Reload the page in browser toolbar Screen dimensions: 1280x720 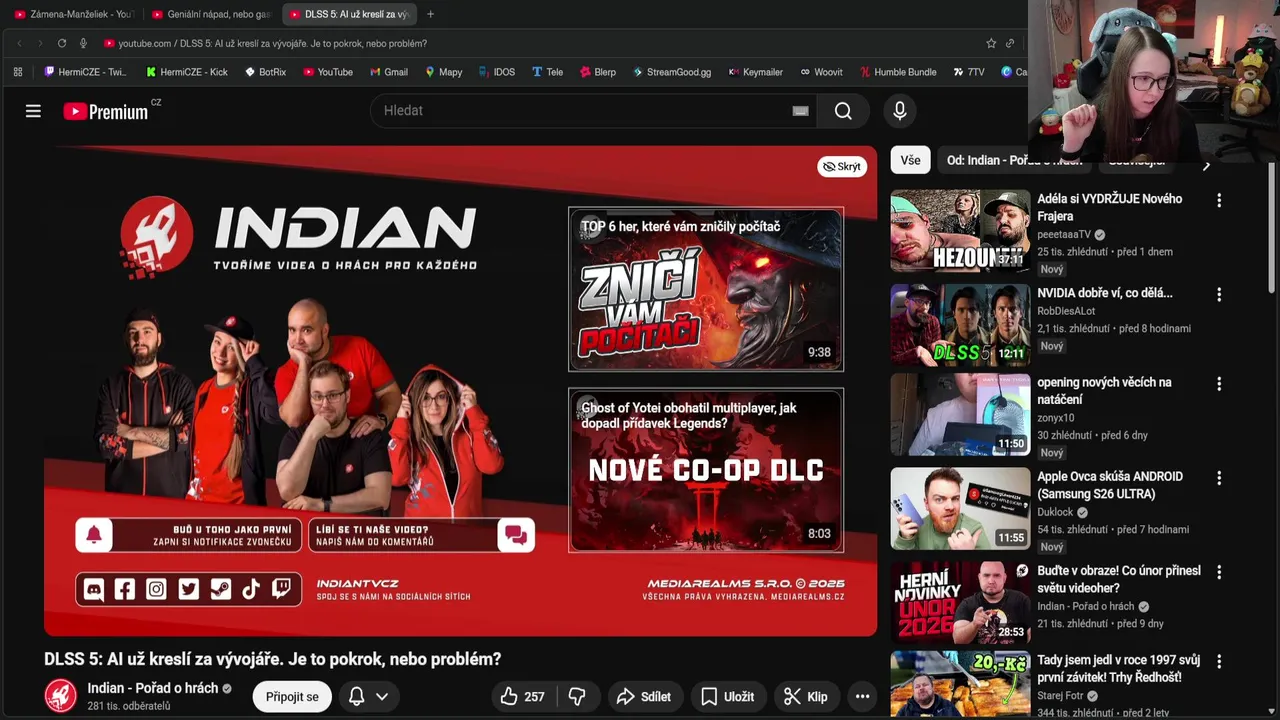62,43
